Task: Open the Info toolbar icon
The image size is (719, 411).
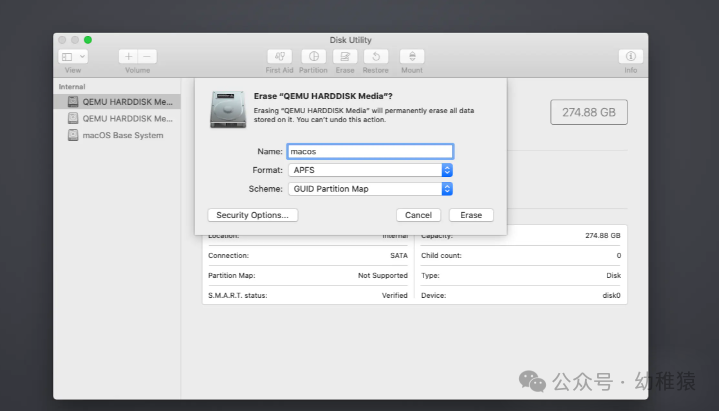Action: [631, 56]
